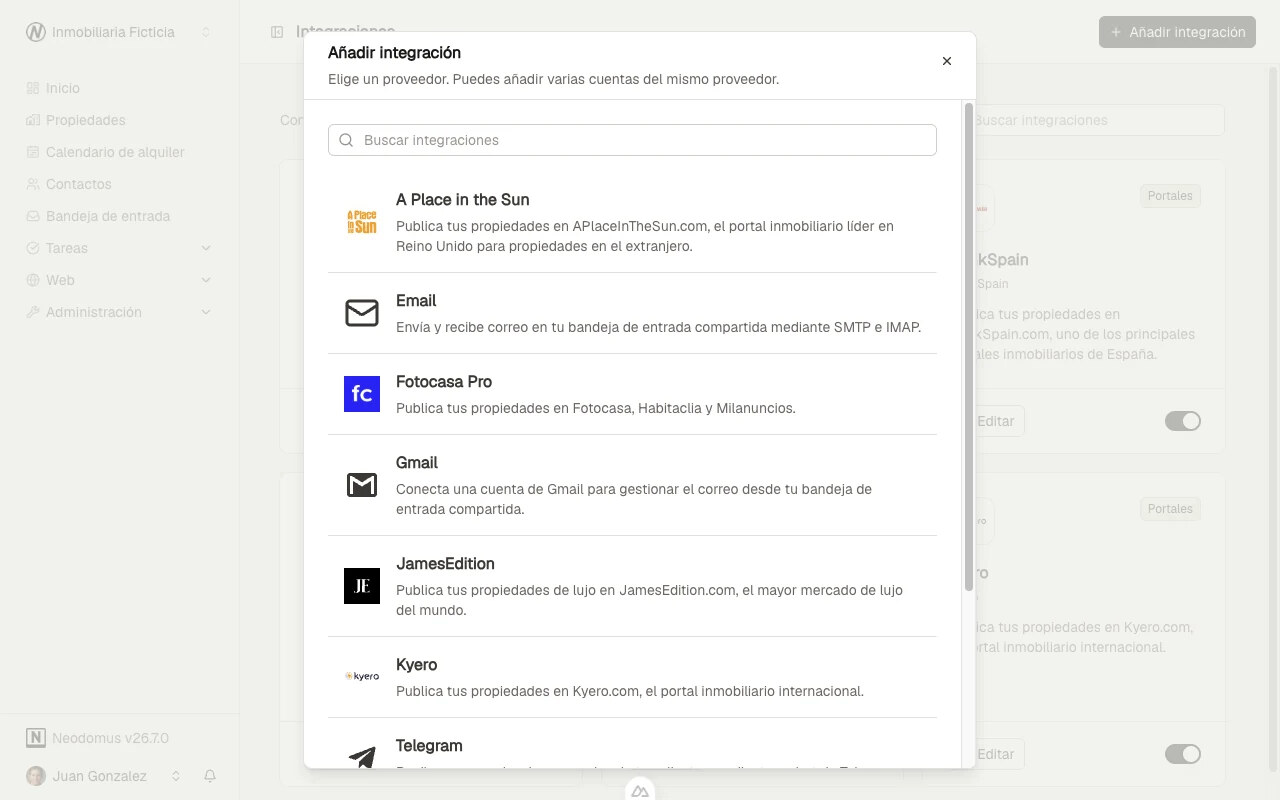Open notifications bell icon

pos(210,776)
